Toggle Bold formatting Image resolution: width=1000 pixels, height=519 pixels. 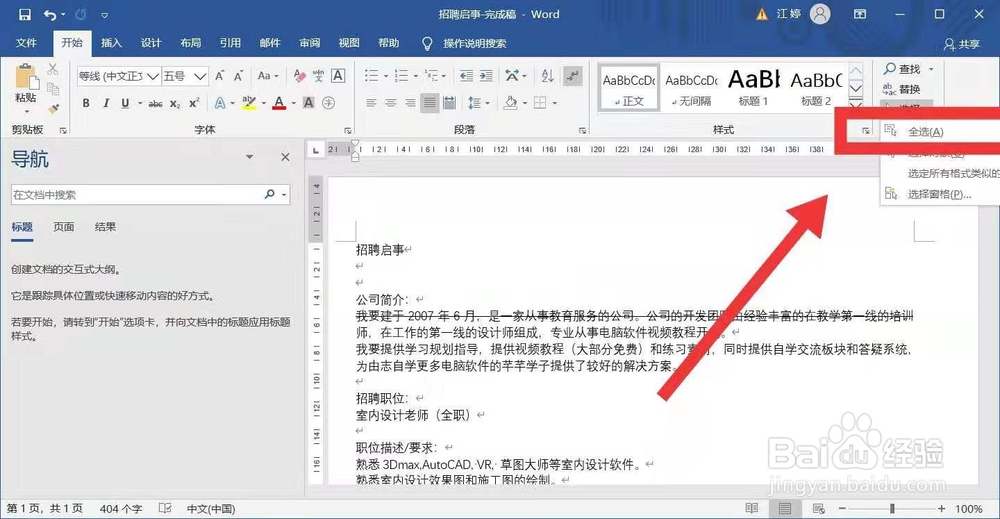click(x=86, y=103)
